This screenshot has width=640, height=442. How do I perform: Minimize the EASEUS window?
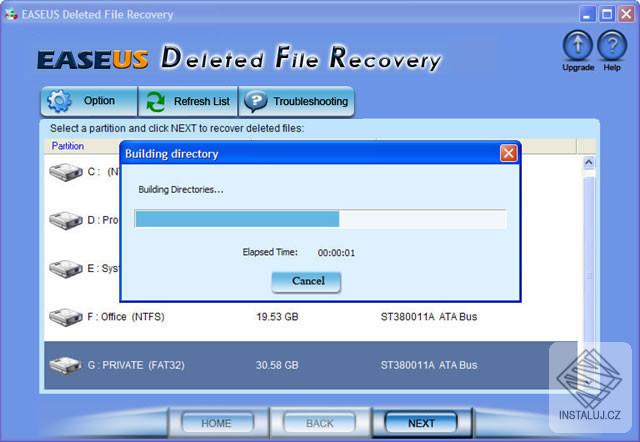coord(587,15)
